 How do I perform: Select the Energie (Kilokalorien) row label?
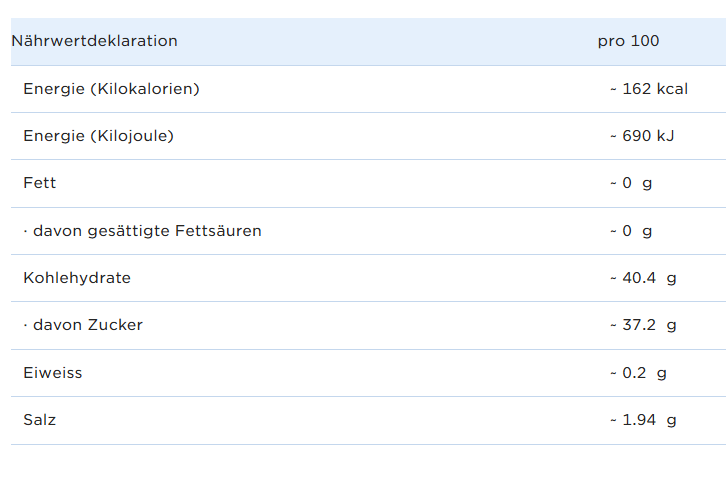click(111, 89)
